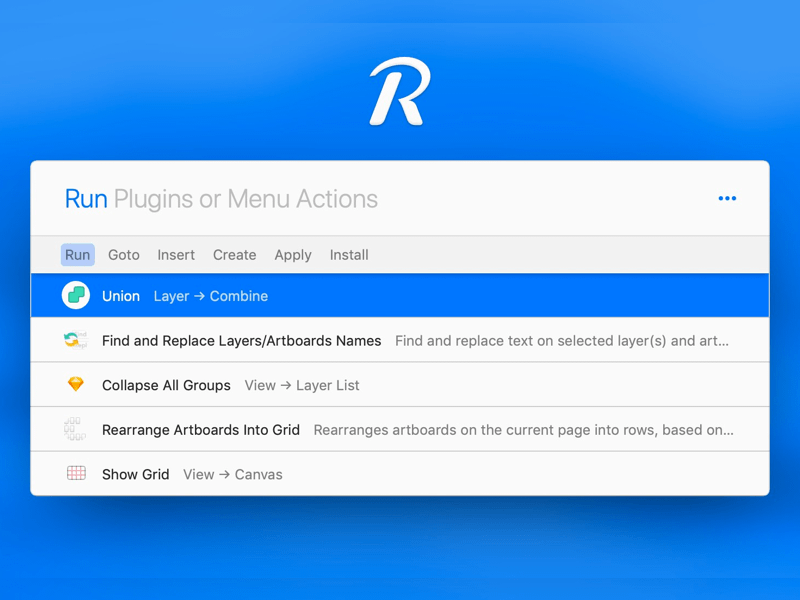Viewport: 800px width, 600px height.
Task: Click the Sketch diamond icon beside Collapse All Groups
Action: (76, 384)
